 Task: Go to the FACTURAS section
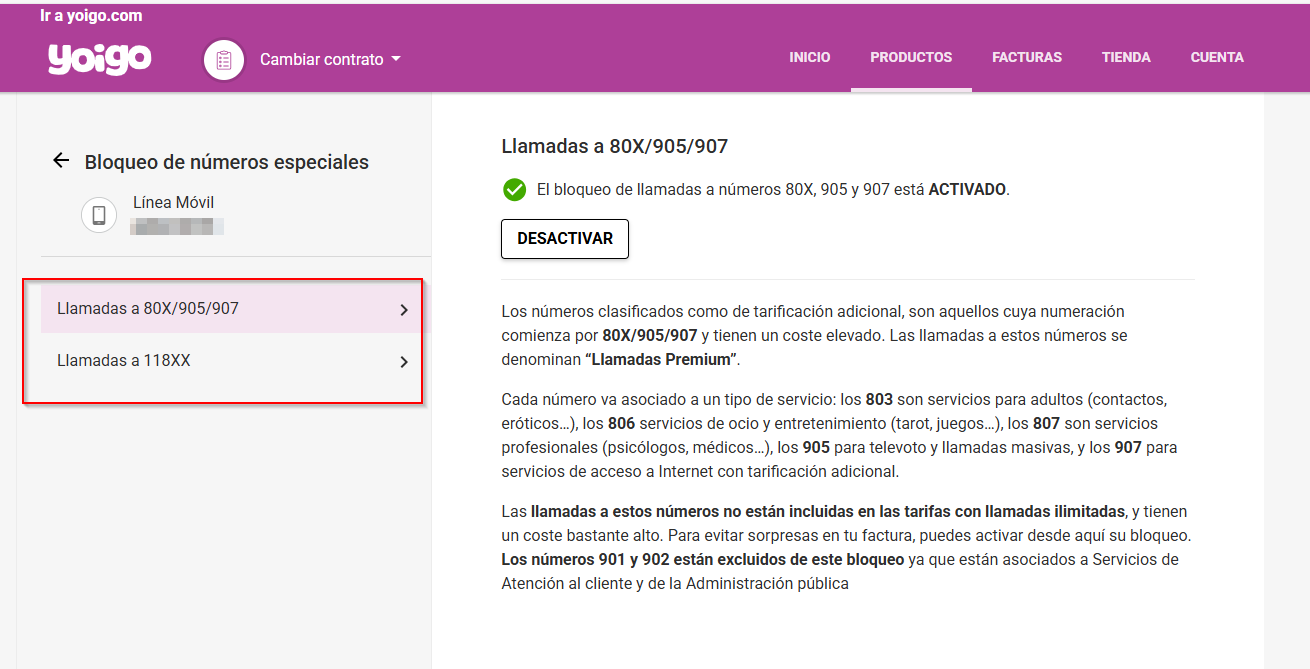pos(1027,57)
